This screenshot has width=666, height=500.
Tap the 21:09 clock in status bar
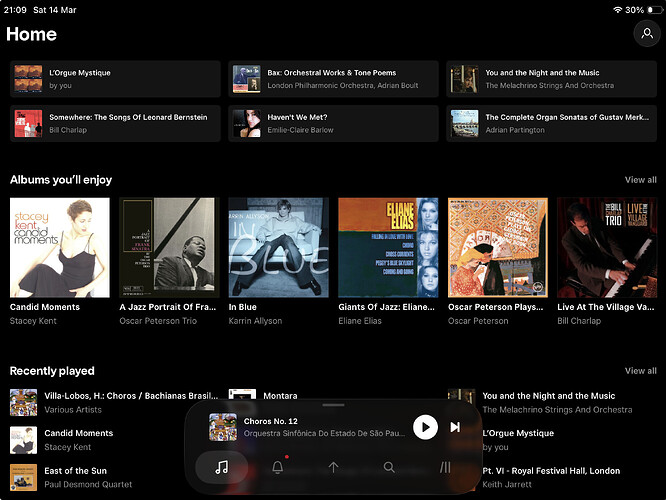click(x=15, y=10)
